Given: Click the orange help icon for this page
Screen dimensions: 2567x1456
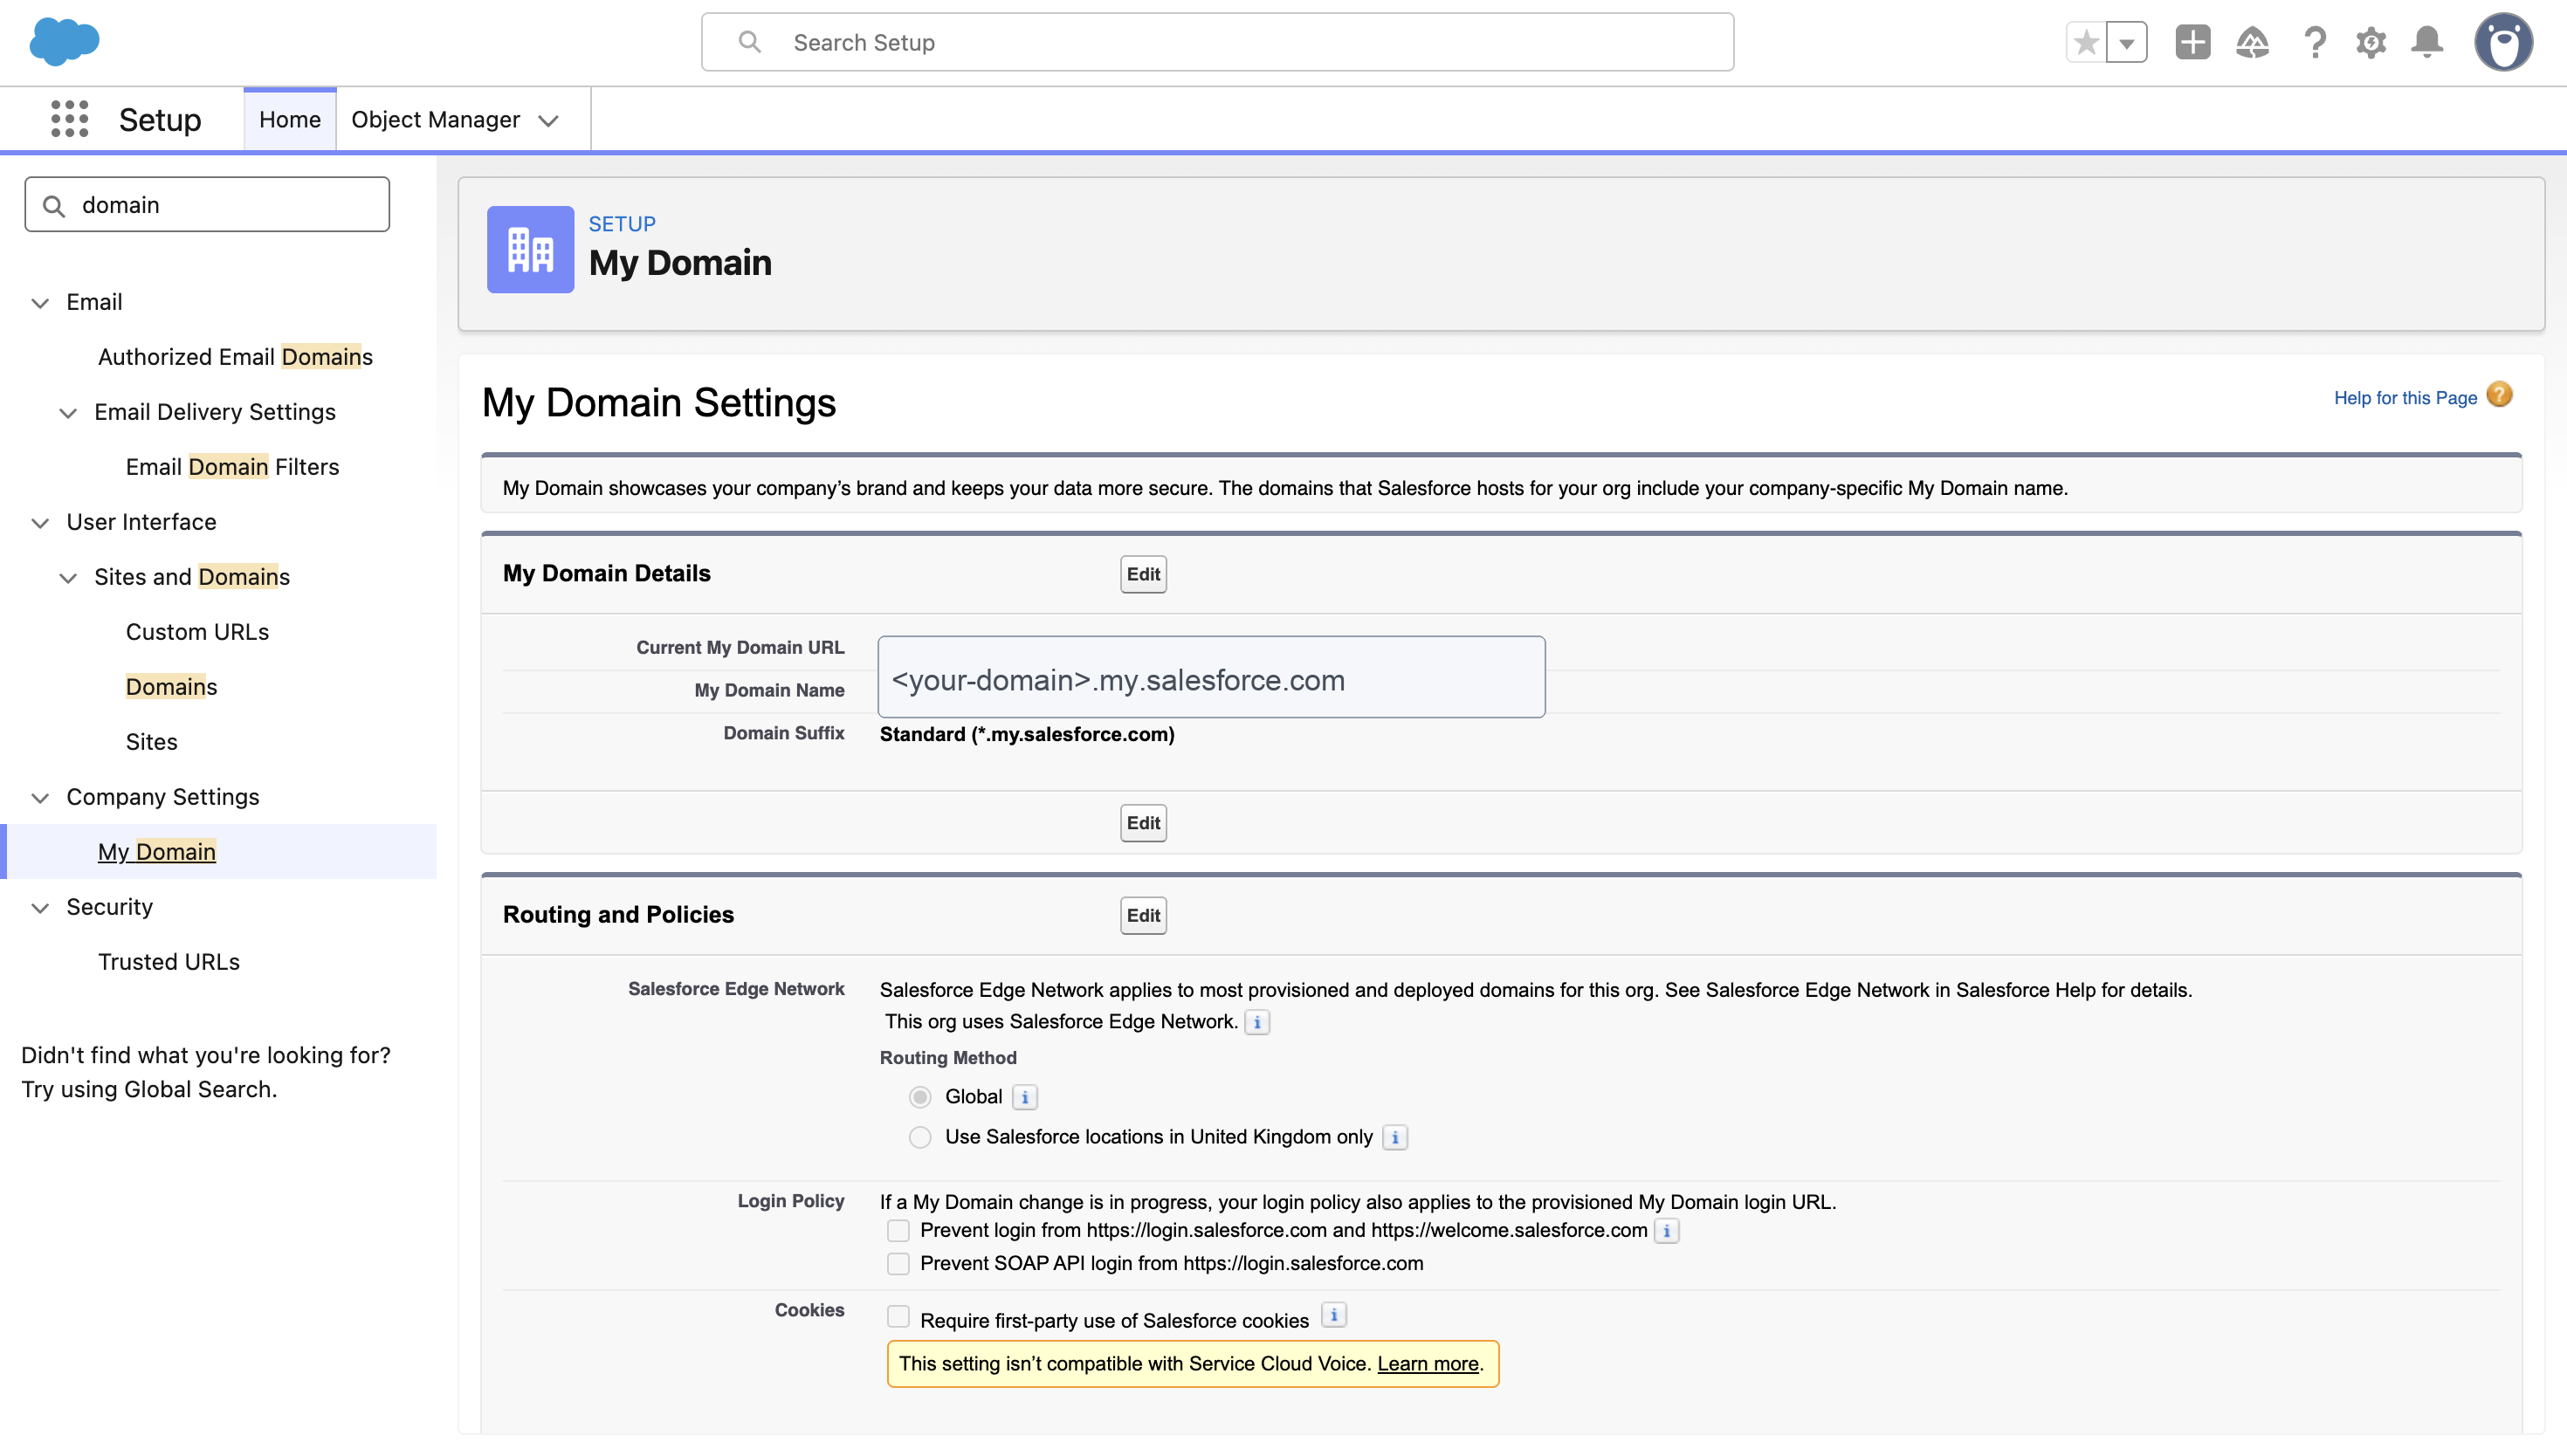Looking at the screenshot, I should point(2499,395).
